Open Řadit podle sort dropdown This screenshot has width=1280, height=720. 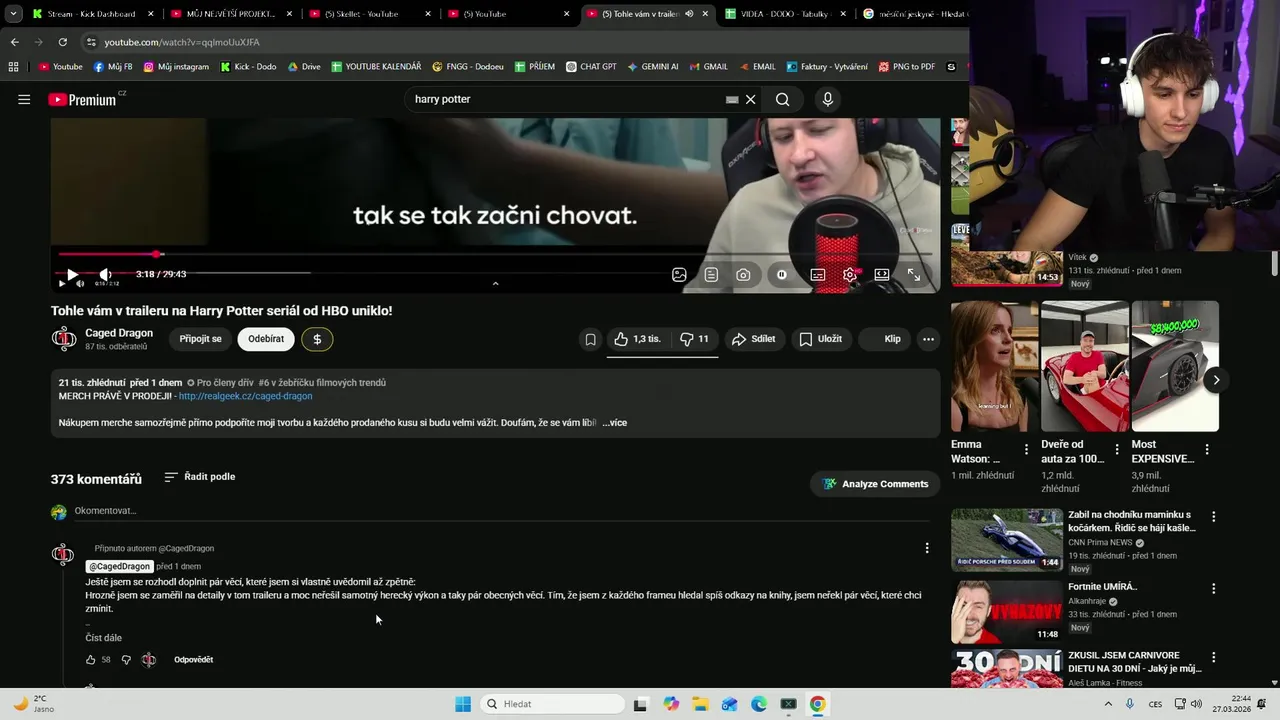point(200,477)
